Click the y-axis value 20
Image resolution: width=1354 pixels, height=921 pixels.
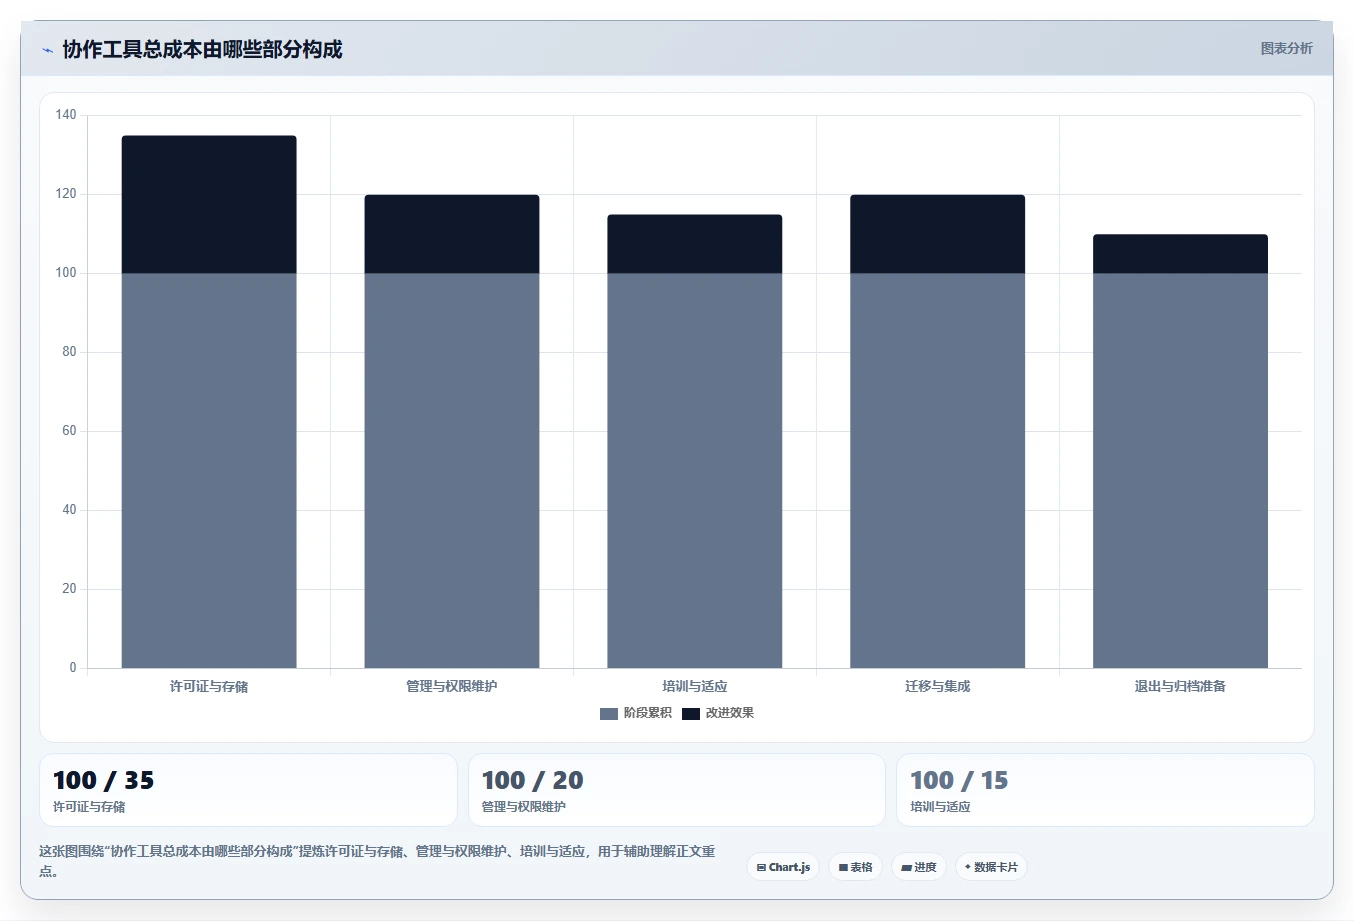click(69, 589)
